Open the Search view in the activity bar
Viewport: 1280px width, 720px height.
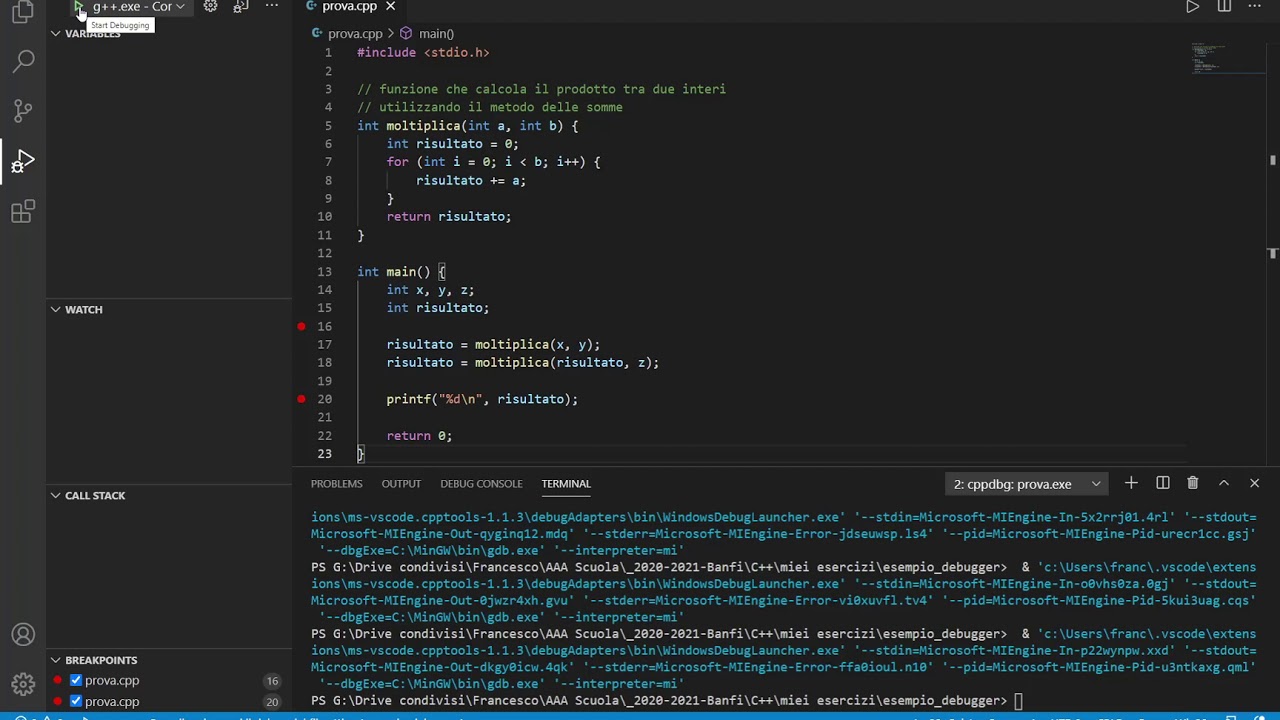pyautogui.click(x=23, y=62)
